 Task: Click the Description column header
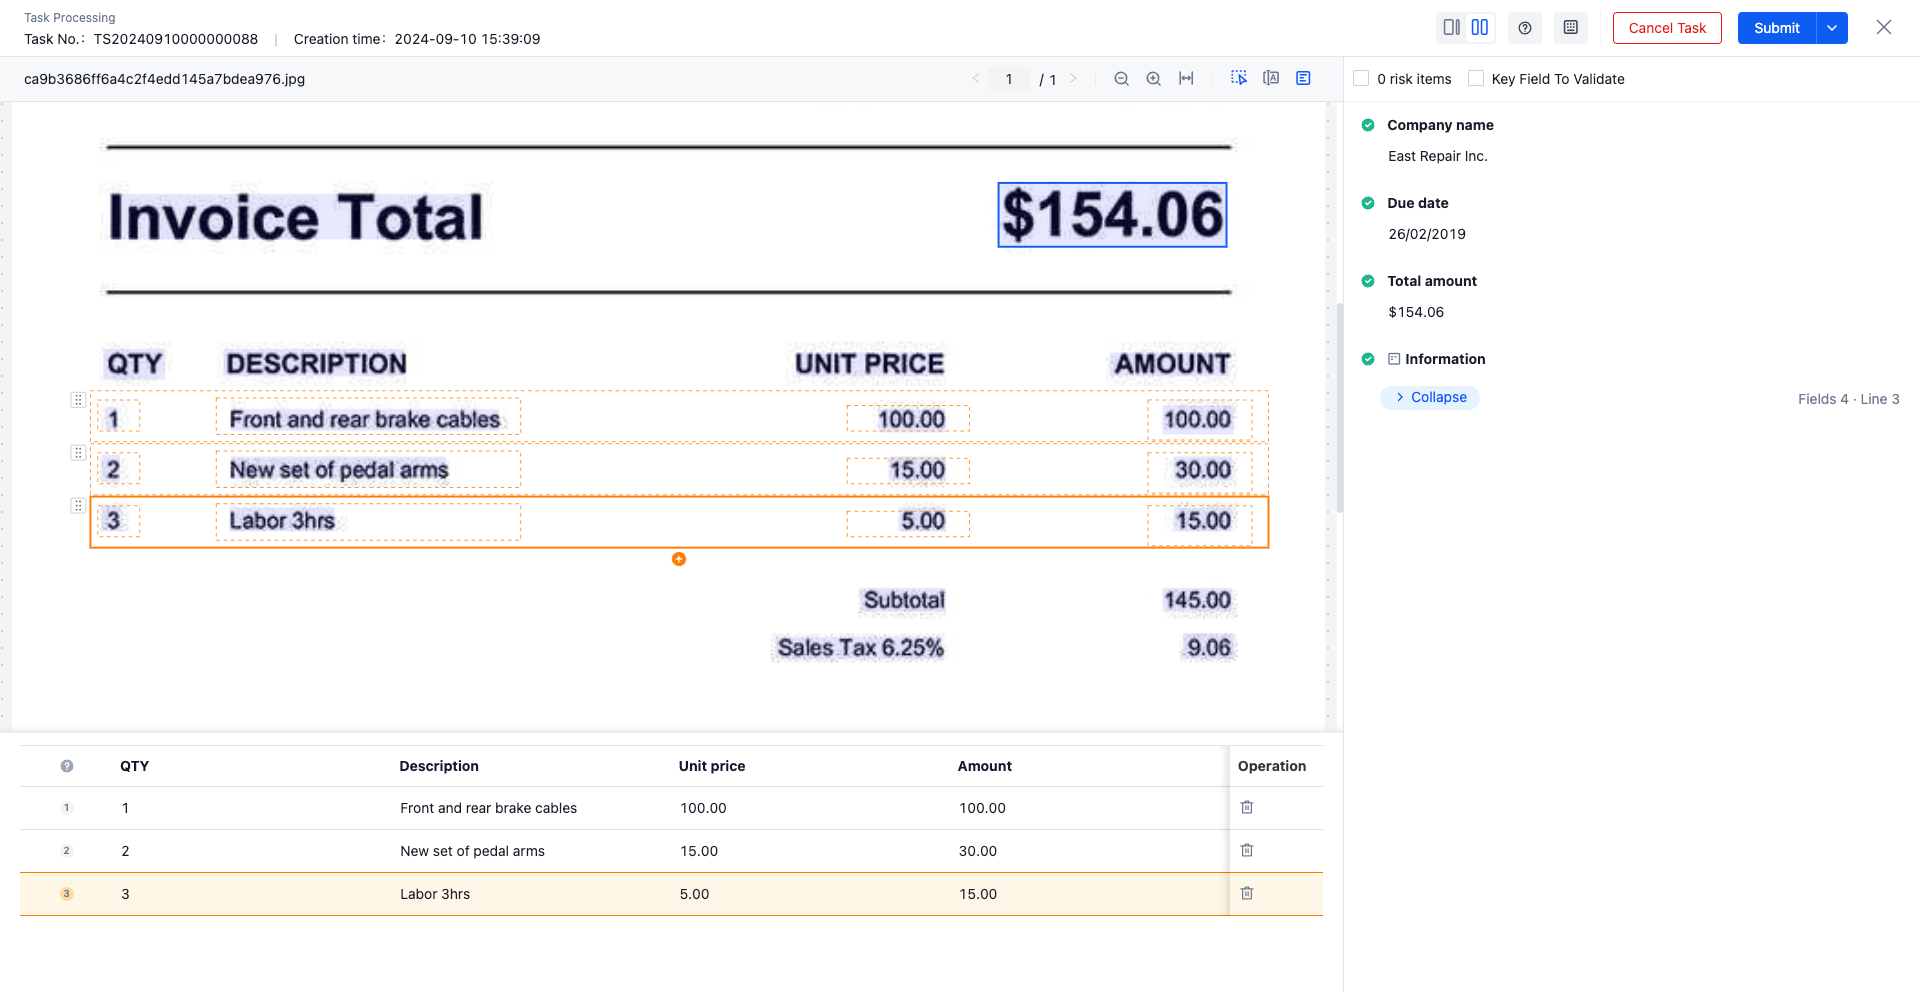pos(439,766)
